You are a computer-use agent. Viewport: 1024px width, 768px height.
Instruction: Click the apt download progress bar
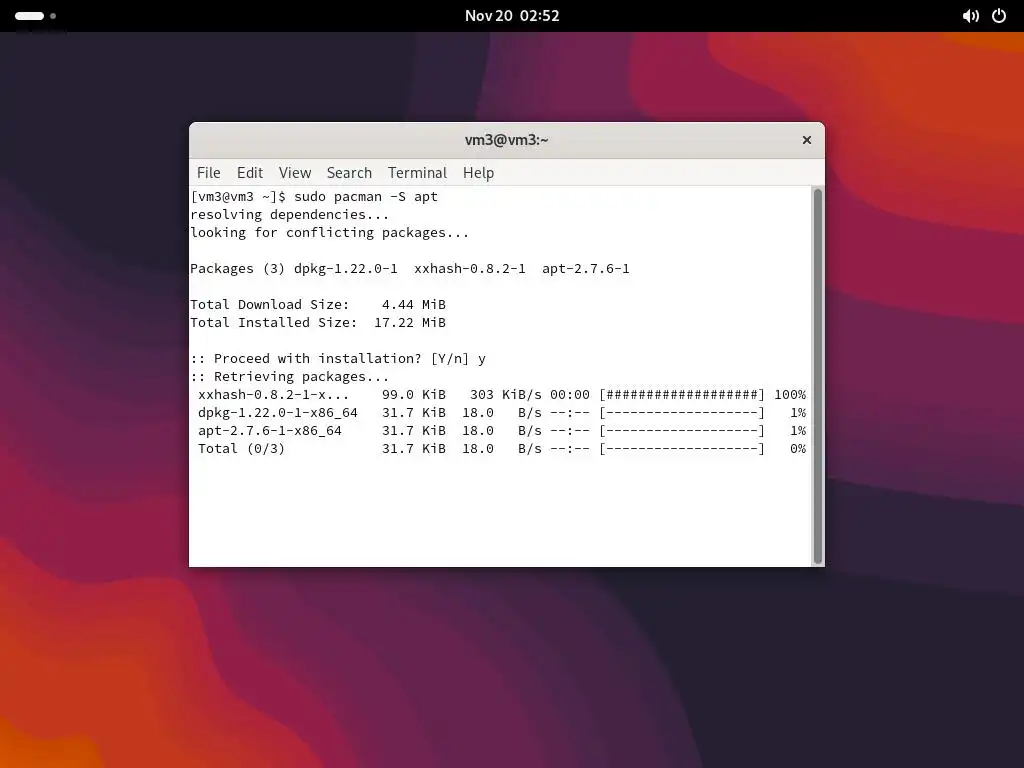click(x=681, y=430)
